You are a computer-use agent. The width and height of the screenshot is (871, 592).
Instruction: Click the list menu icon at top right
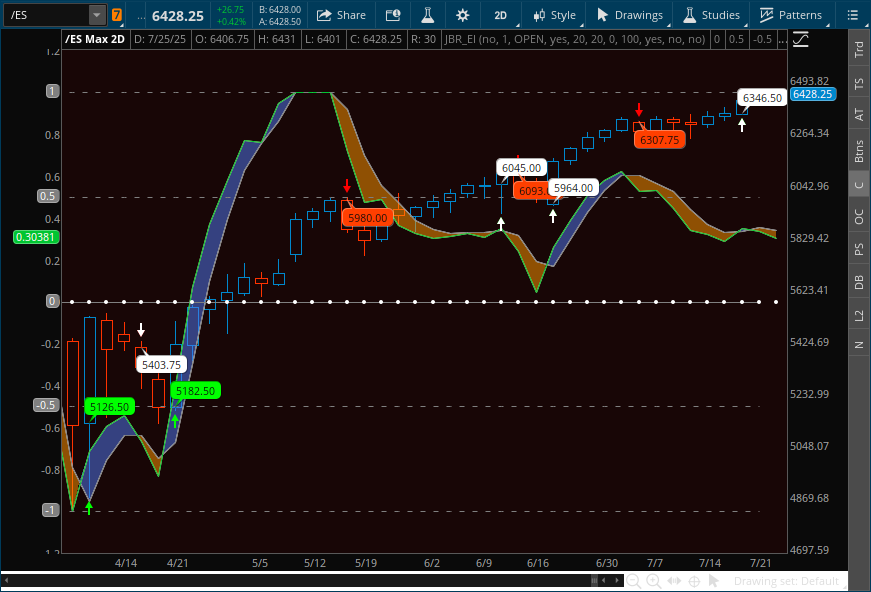point(853,15)
